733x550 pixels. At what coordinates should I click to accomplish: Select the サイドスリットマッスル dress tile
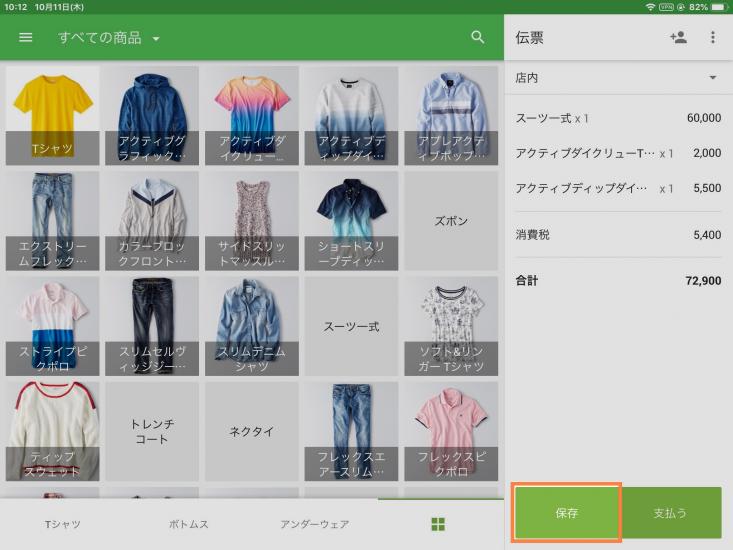coord(252,221)
